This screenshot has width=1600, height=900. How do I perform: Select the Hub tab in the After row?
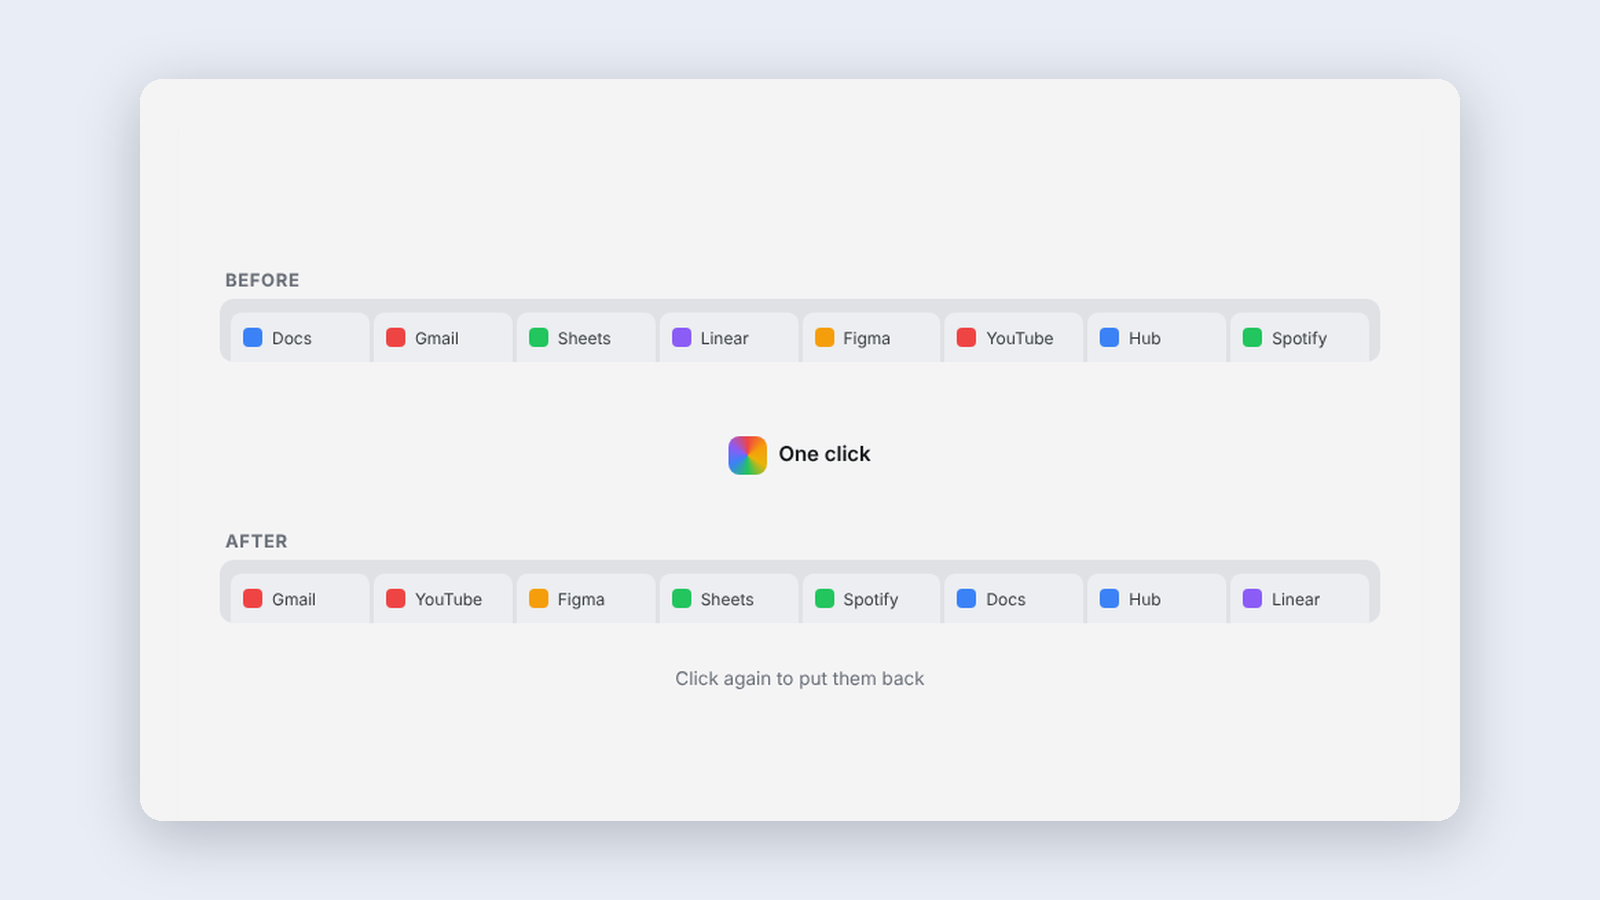[x=1157, y=599]
